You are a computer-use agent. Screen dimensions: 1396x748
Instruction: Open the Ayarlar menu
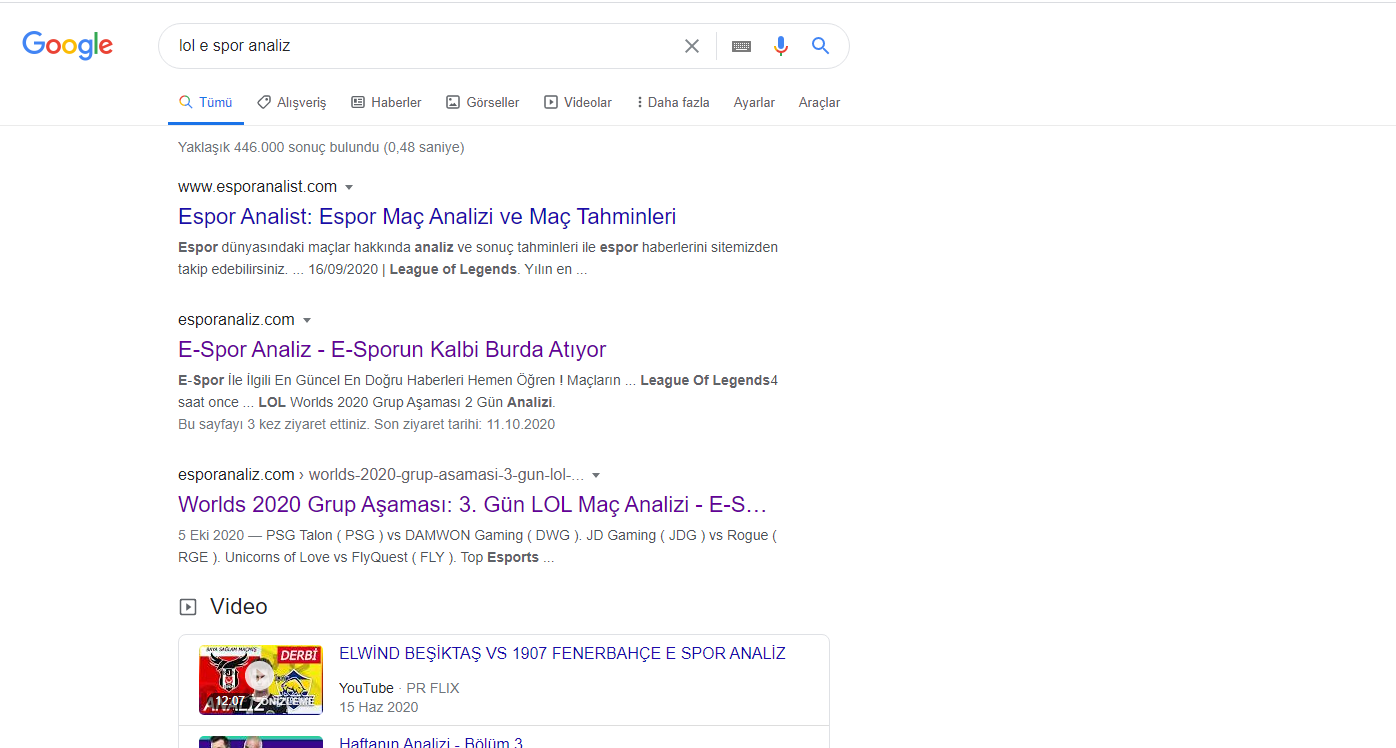tap(754, 101)
